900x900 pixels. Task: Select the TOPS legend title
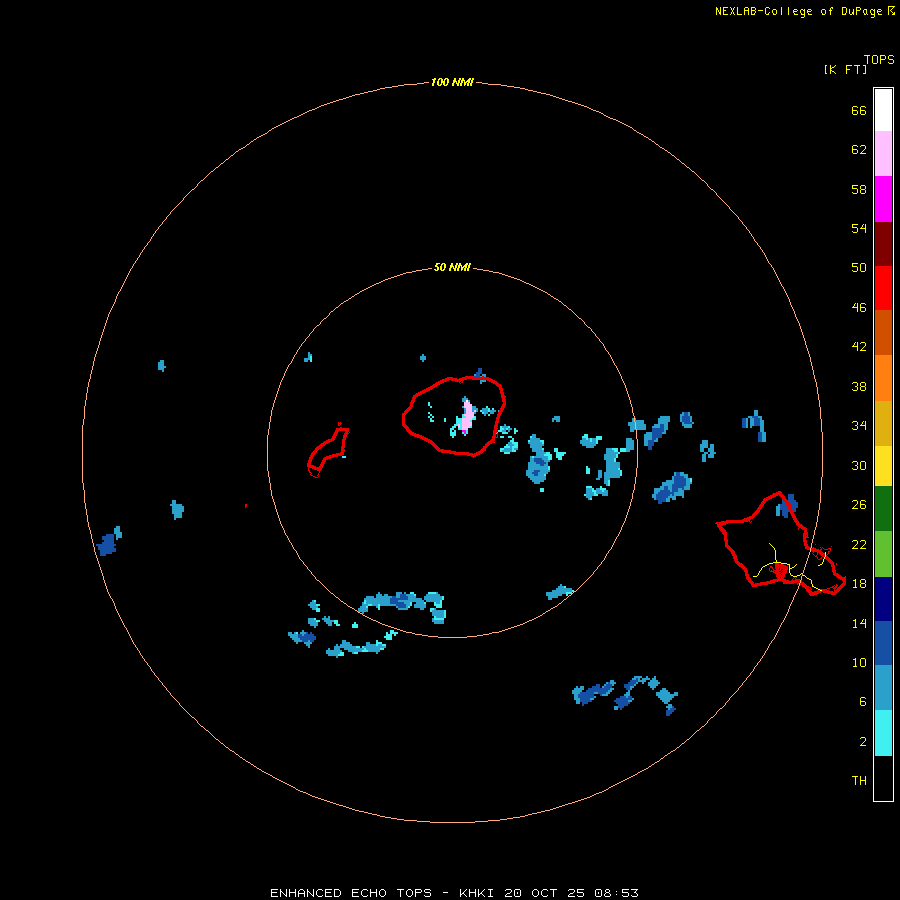(x=879, y=59)
